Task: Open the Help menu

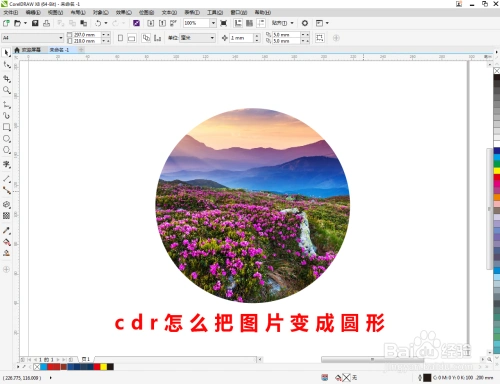Action: [x=263, y=12]
